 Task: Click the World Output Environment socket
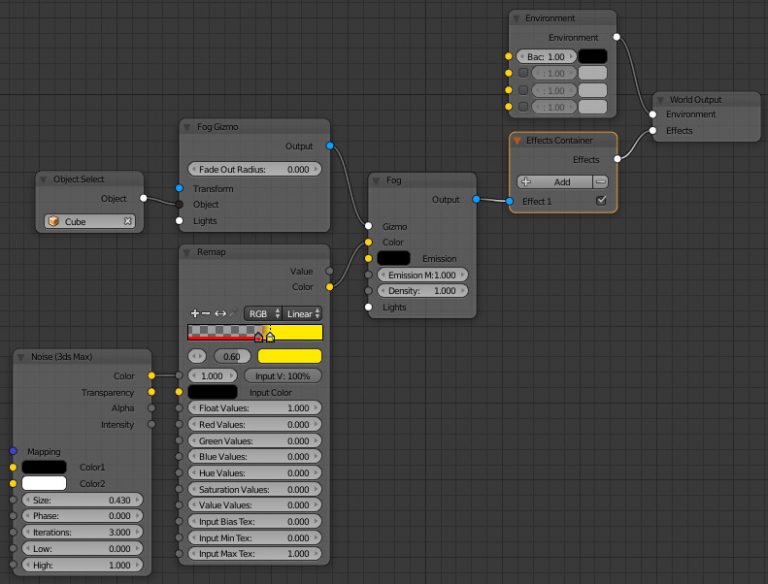[x=653, y=114]
